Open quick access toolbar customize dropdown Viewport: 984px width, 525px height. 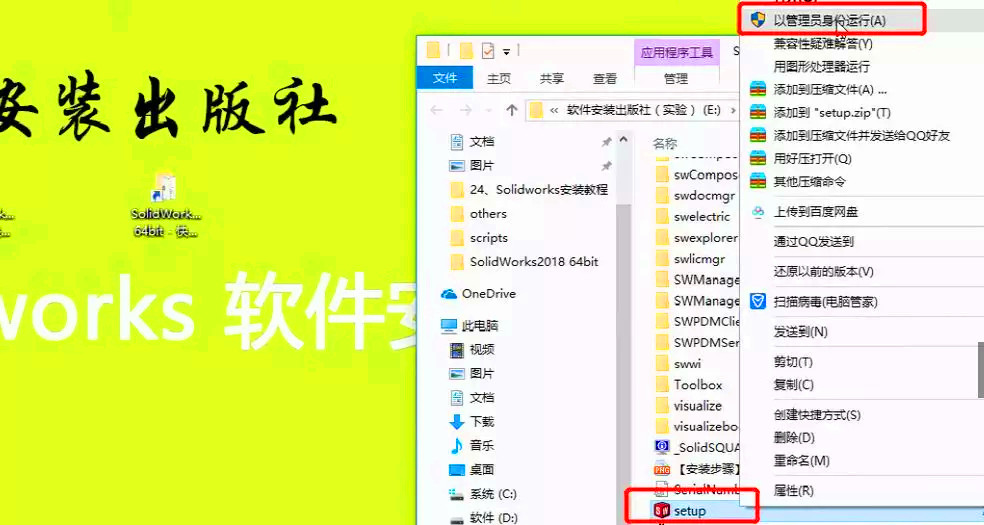coord(506,51)
